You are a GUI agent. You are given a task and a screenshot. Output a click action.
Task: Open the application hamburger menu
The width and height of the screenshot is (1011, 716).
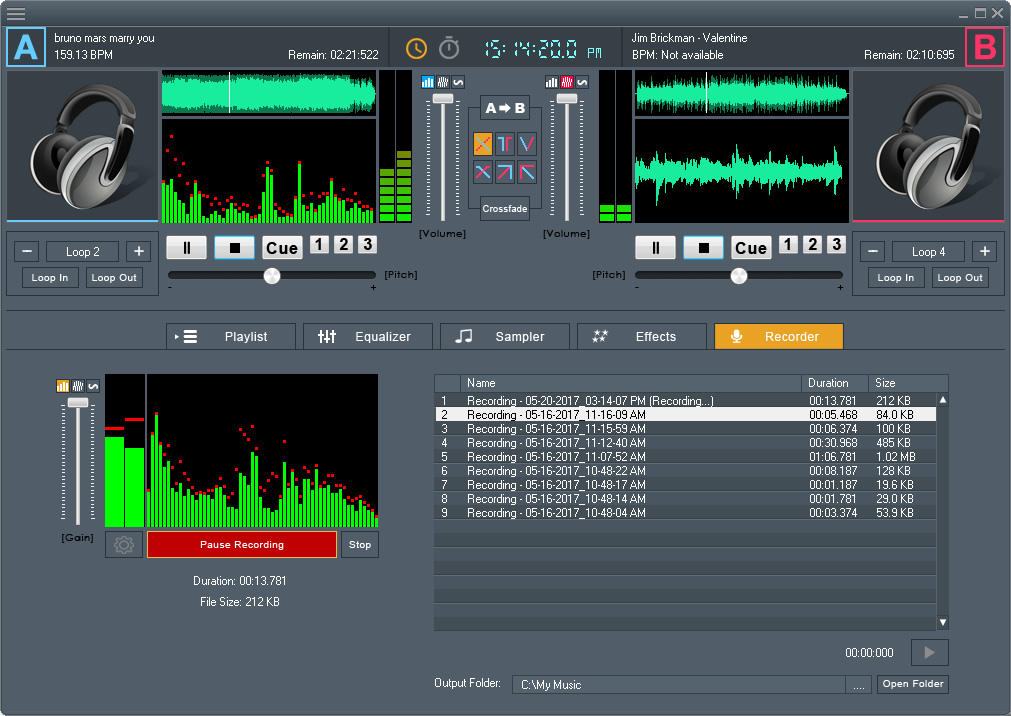(16, 15)
